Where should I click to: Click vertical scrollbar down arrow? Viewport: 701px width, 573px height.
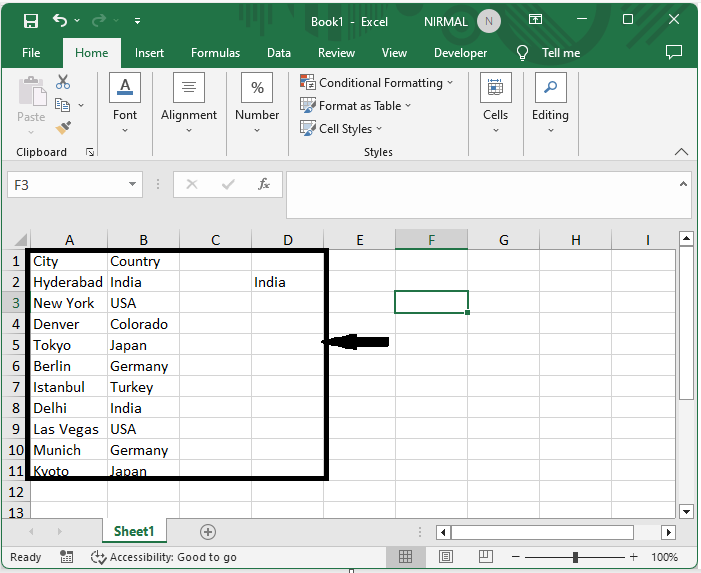[686, 511]
